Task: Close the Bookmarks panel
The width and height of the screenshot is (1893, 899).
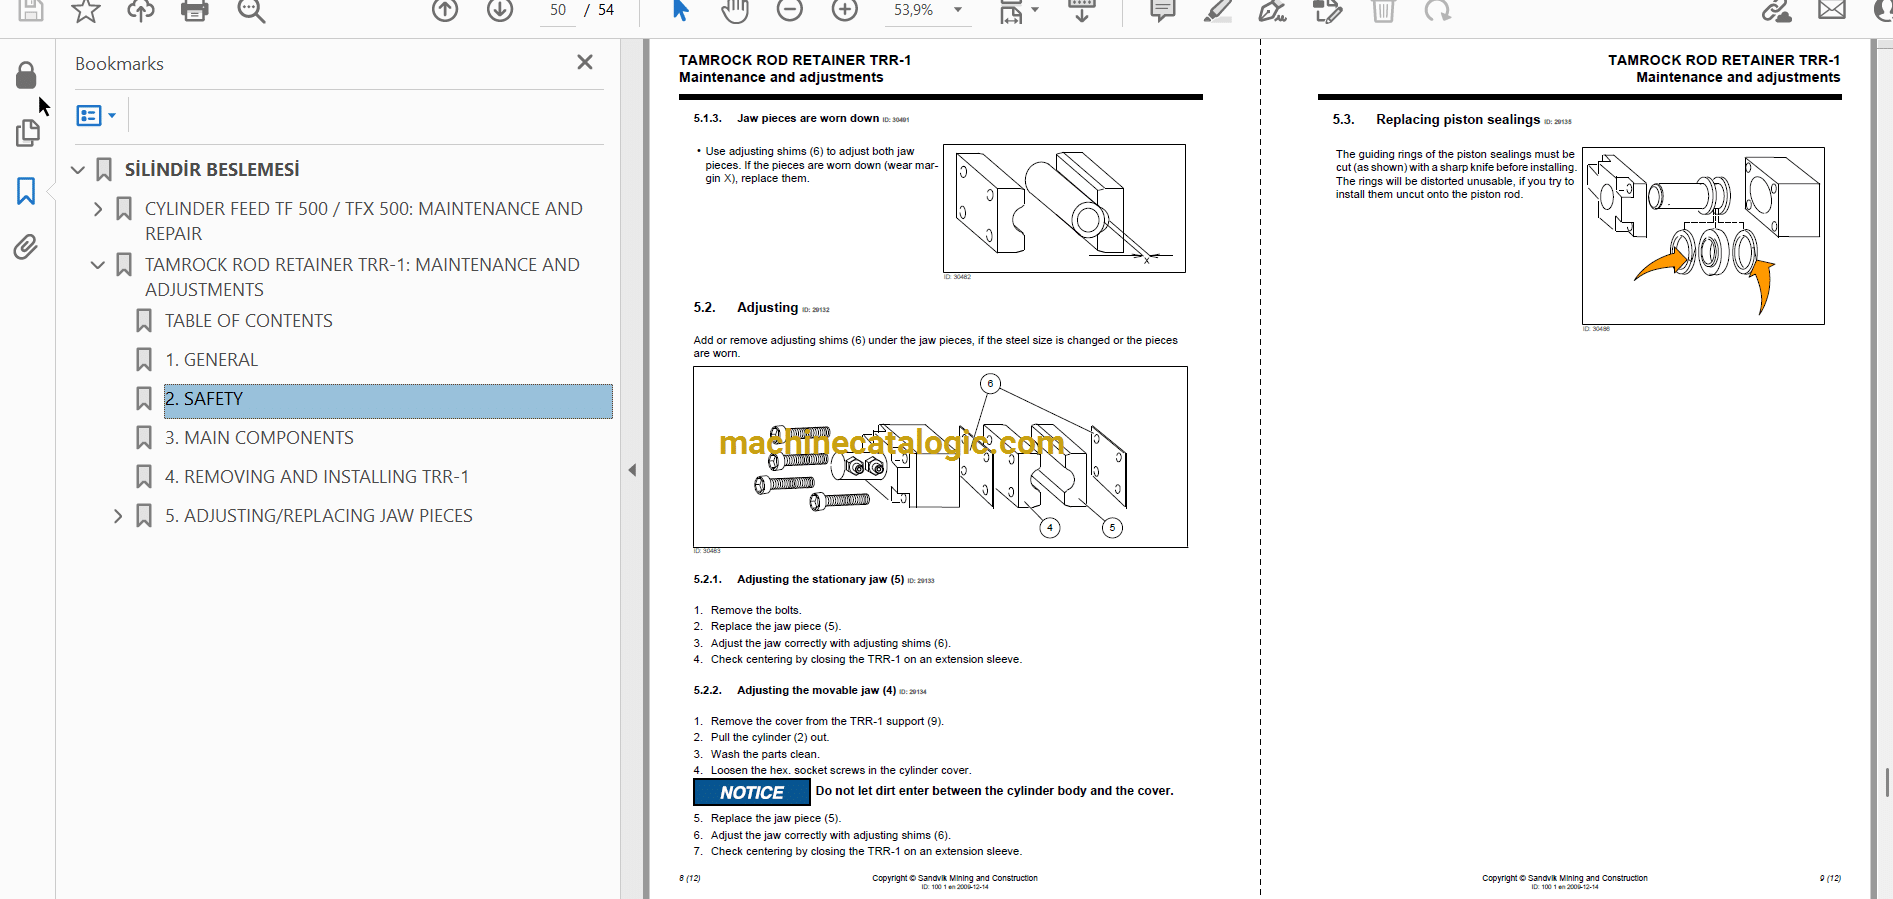Action: click(x=585, y=62)
